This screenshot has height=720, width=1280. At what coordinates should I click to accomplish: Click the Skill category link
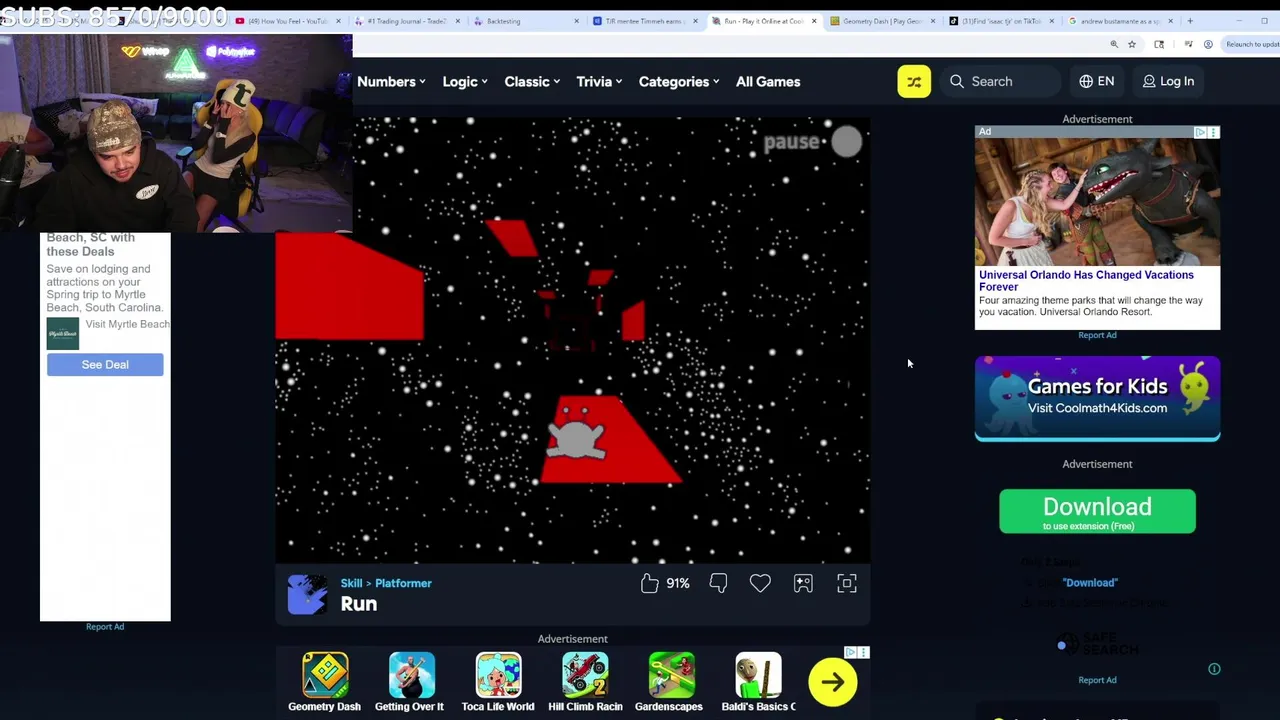pyautogui.click(x=351, y=583)
